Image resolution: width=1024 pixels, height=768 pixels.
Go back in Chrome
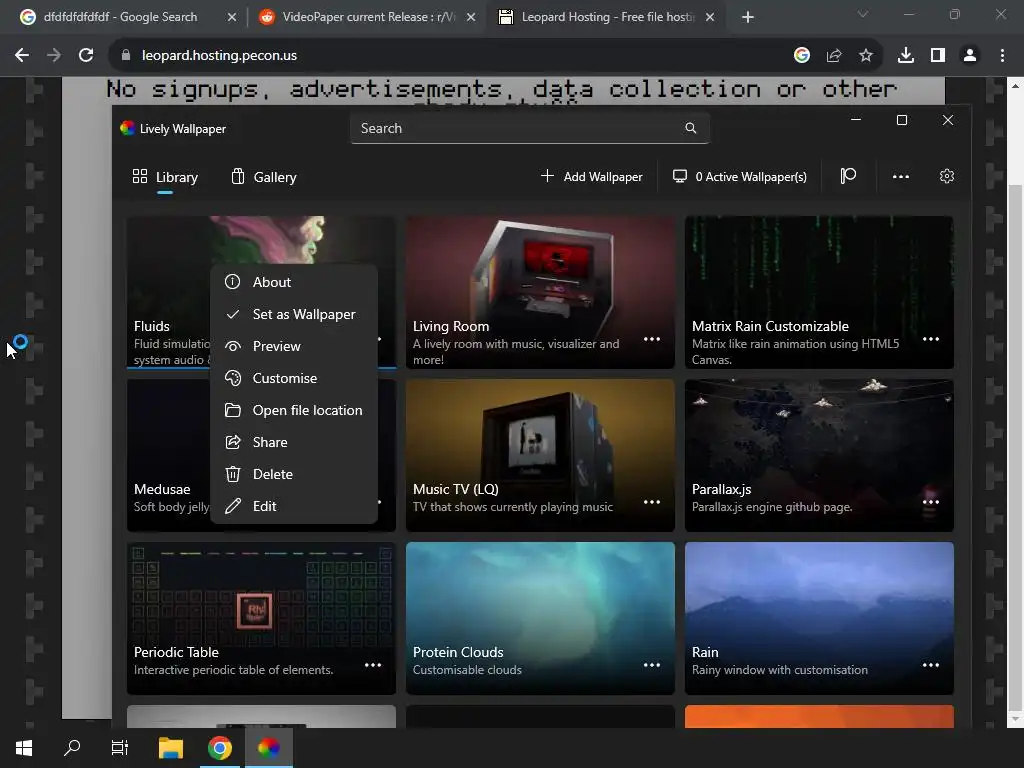click(22, 56)
